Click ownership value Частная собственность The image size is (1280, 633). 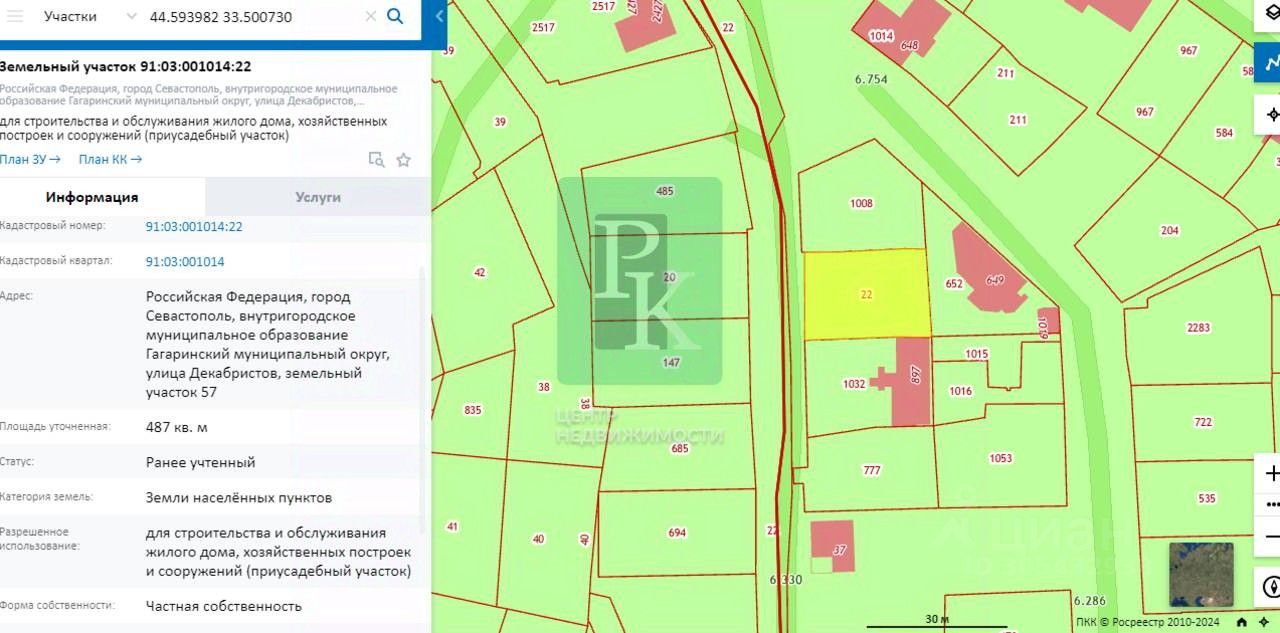tap(224, 605)
